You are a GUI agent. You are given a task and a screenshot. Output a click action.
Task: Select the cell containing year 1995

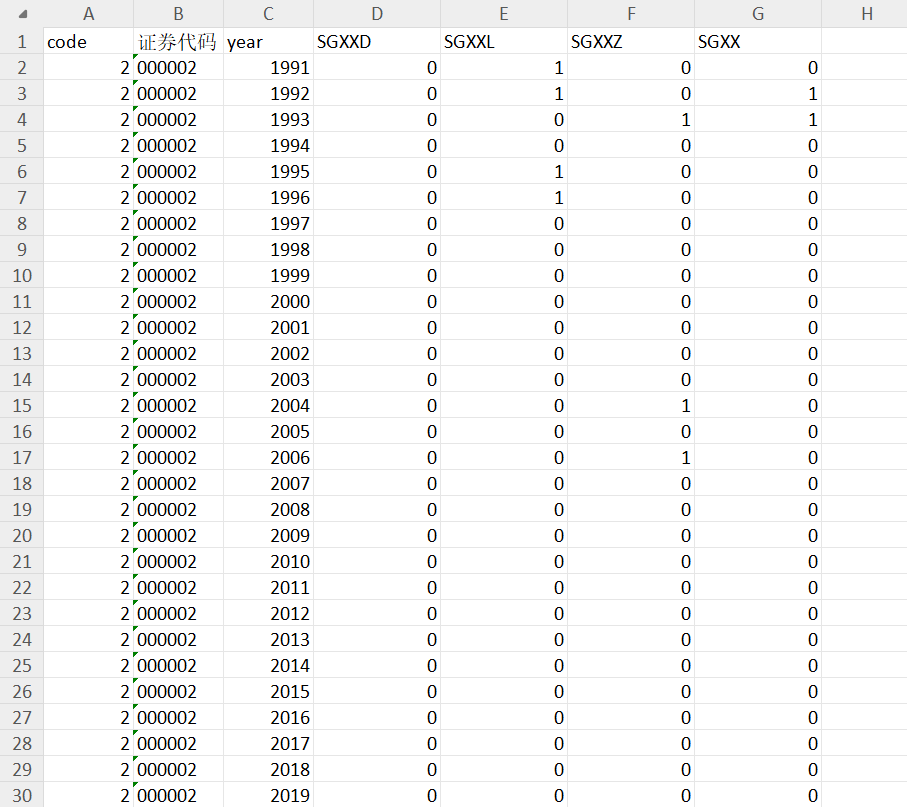[x=268, y=172]
